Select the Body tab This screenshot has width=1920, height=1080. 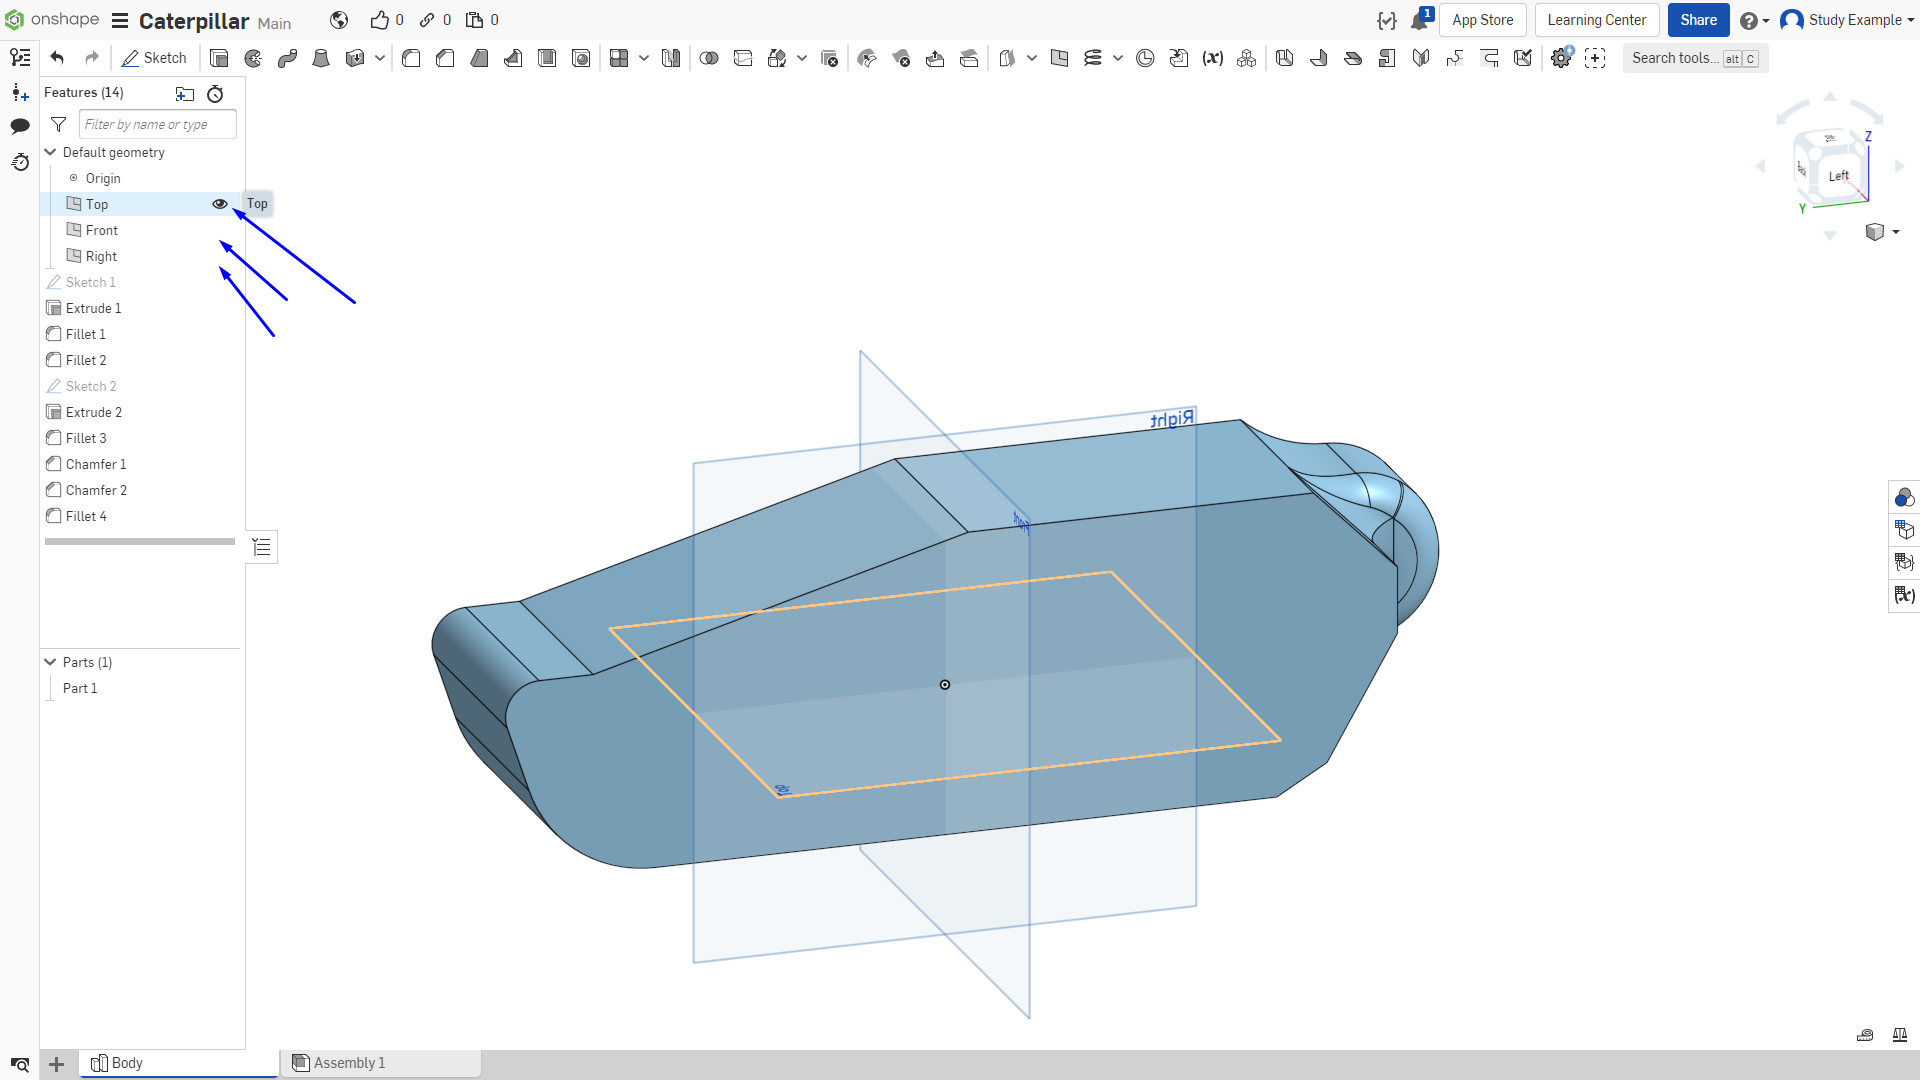178,1063
